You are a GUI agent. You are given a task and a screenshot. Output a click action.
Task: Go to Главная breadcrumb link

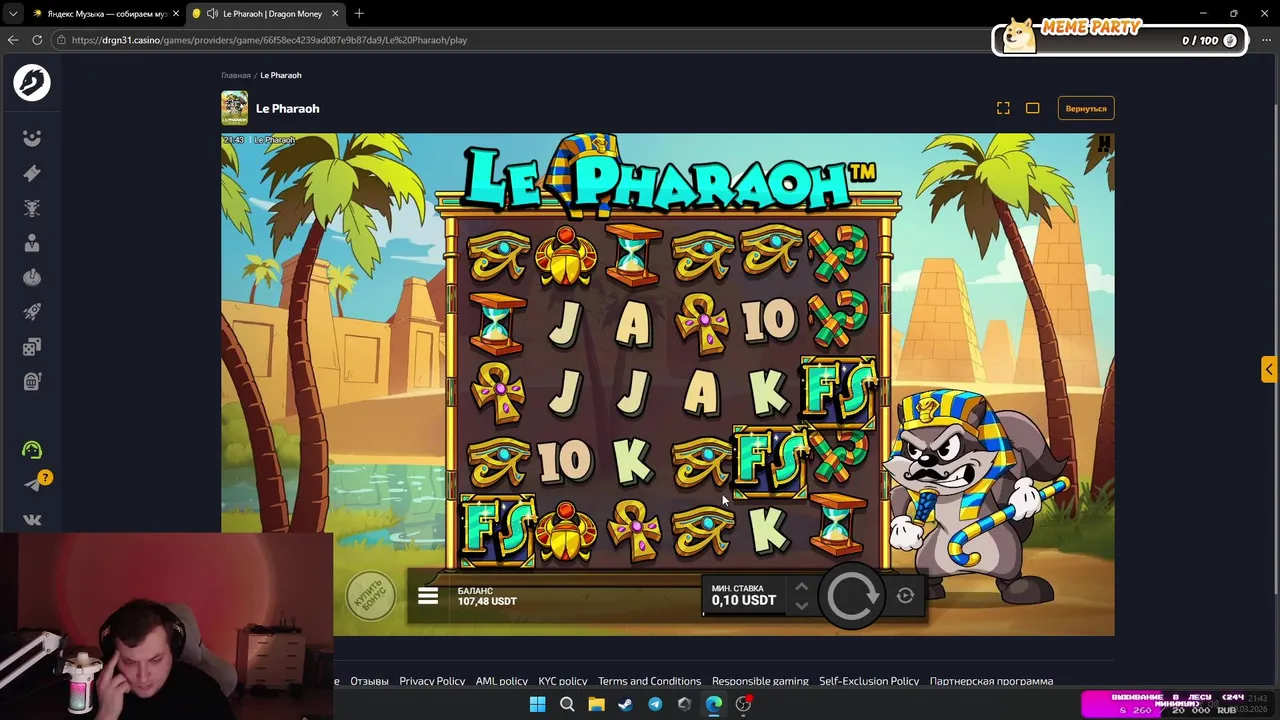click(236, 75)
